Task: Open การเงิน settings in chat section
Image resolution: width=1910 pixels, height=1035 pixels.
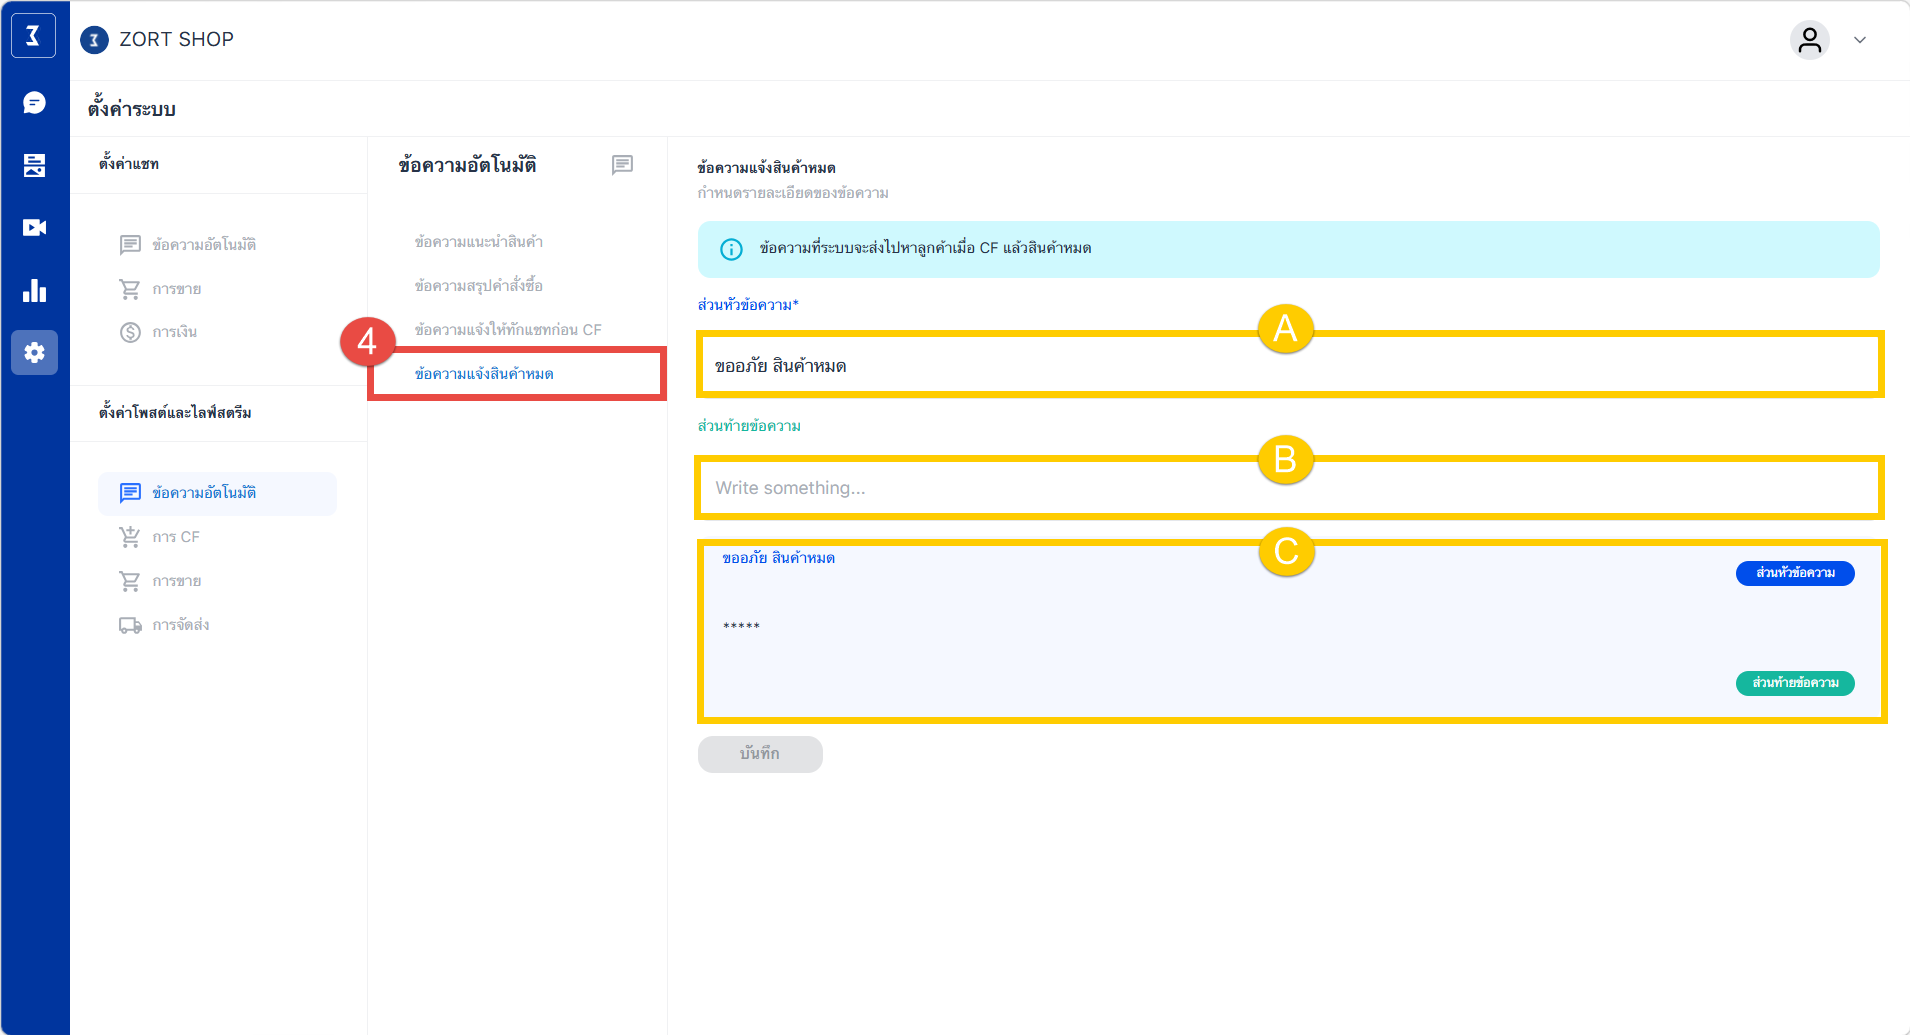Action: 174,332
